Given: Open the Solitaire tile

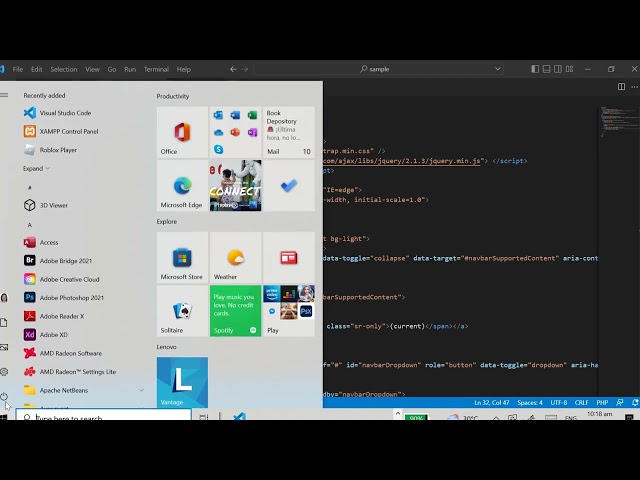Looking at the screenshot, I should (182, 311).
